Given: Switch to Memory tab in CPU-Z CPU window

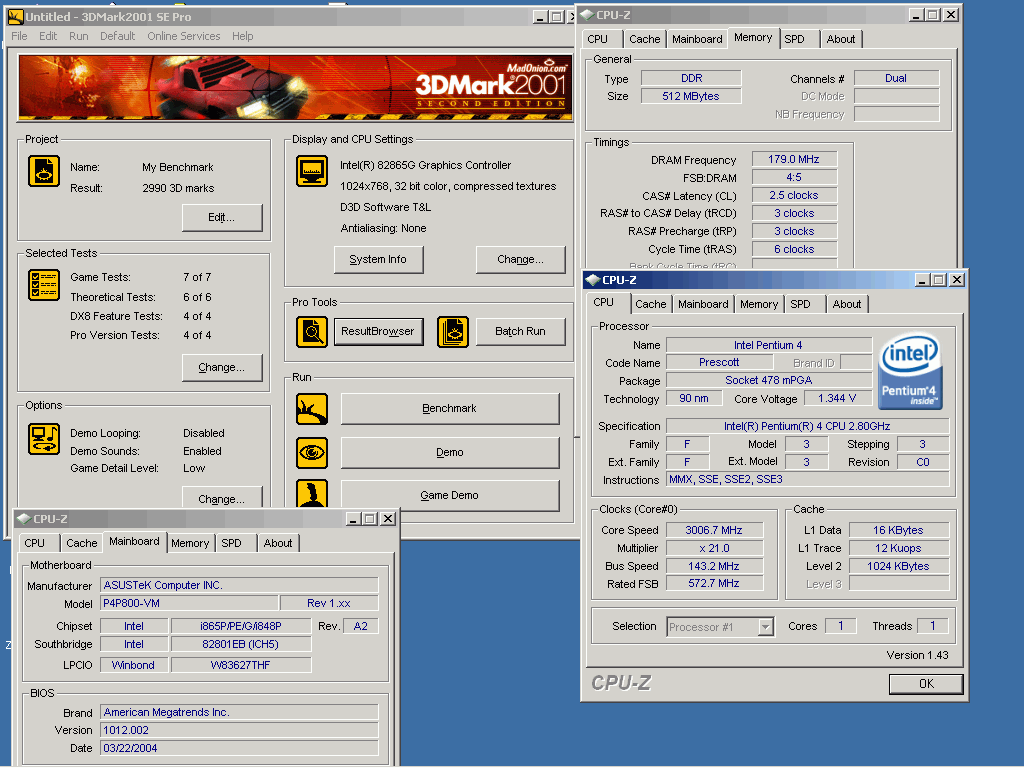Looking at the screenshot, I should click(759, 304).
